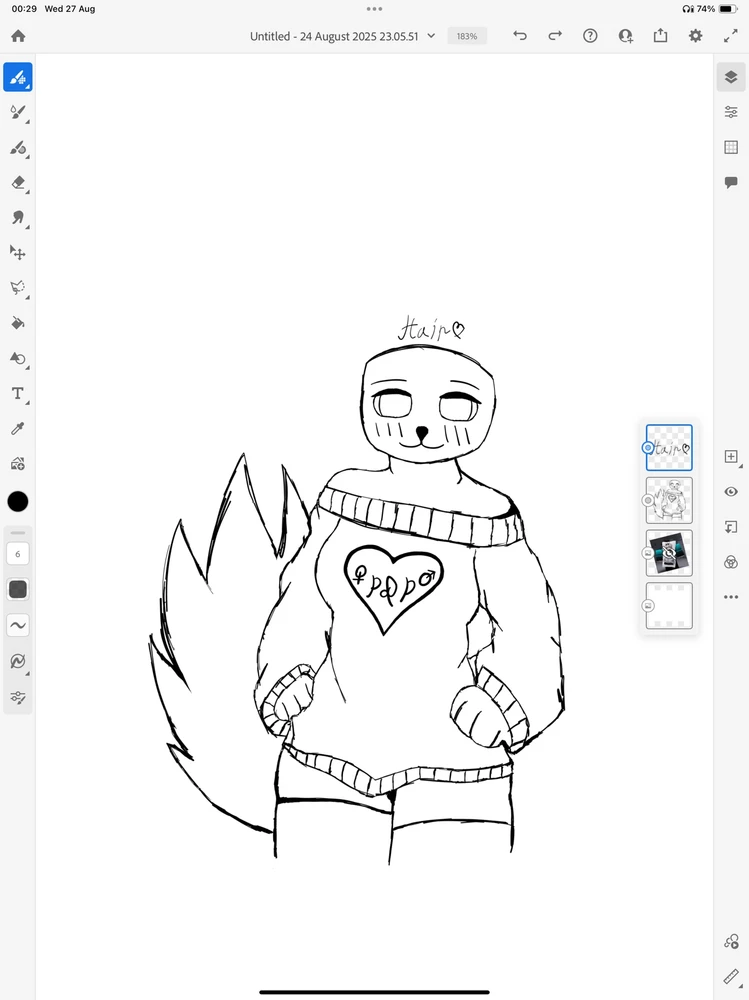Open brush settings circular icon
The image size is (749, 1000).
point(18,661)
